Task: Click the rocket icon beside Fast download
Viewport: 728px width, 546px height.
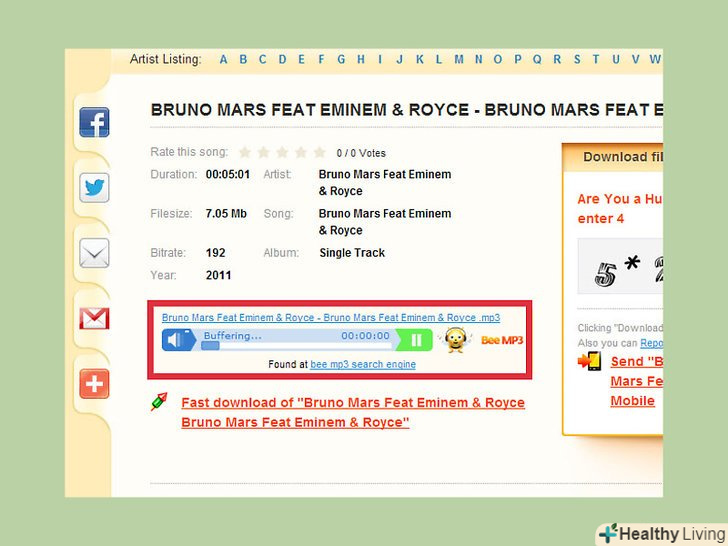Action: pyautogui.click(x=159, y=402)
